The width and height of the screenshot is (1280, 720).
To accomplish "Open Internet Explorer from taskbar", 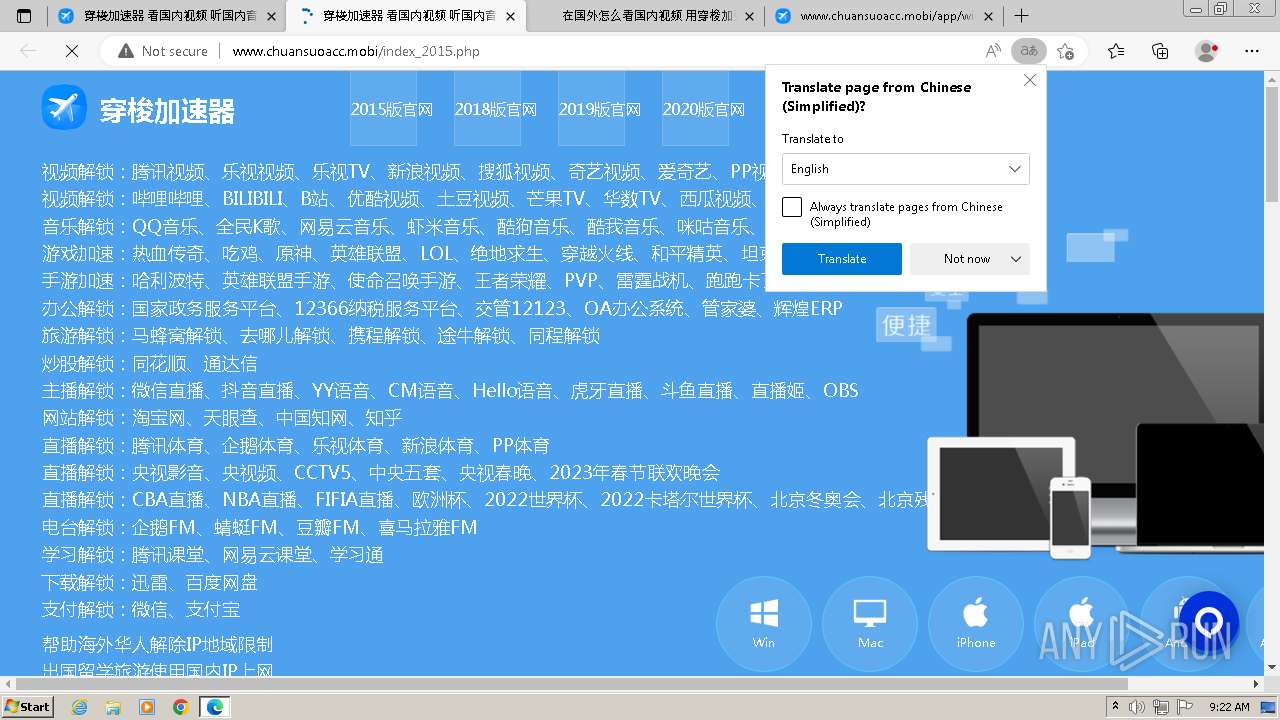I will click(x=80, y=706).
